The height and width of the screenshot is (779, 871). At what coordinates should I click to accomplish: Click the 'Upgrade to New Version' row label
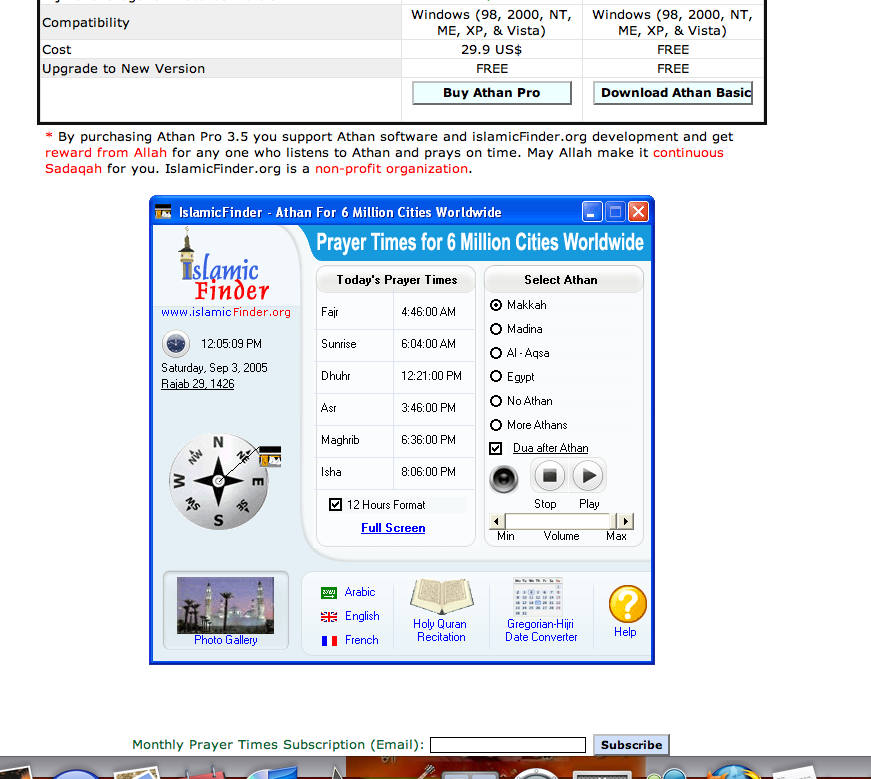(123, 69)
